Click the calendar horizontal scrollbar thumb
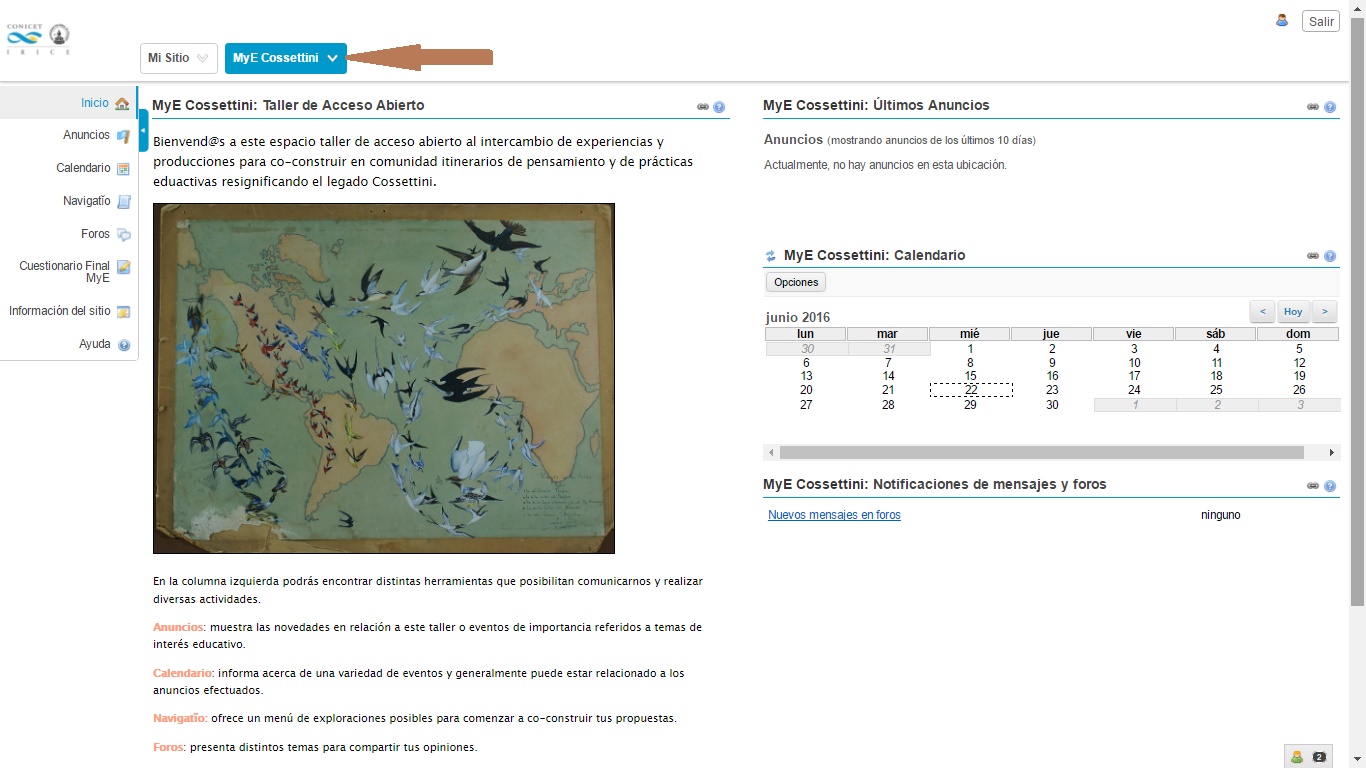 click(1041, 453)
